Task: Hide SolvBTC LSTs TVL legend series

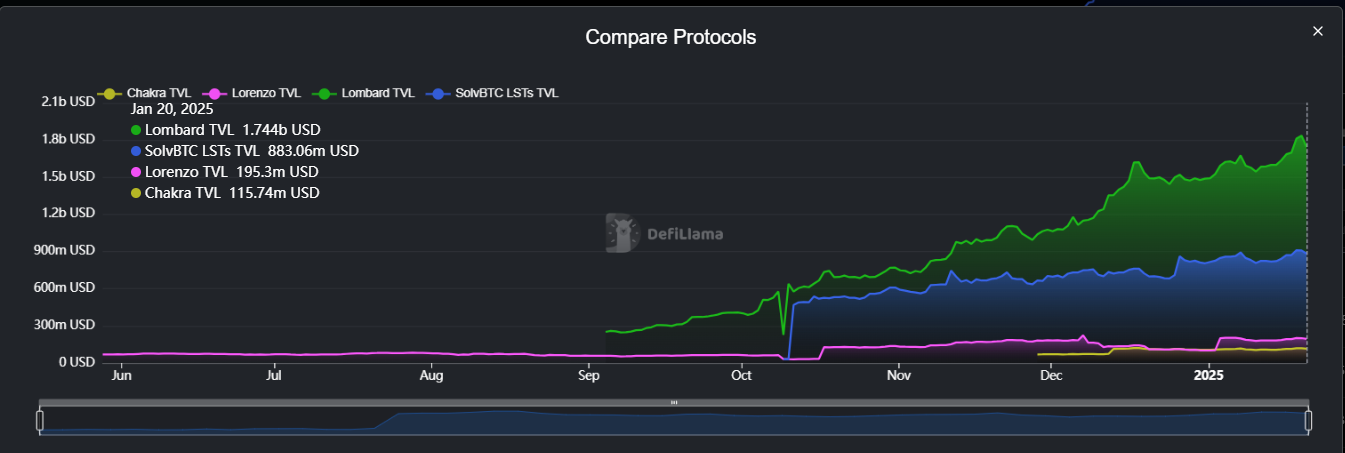Action: (x=494, y=93)
